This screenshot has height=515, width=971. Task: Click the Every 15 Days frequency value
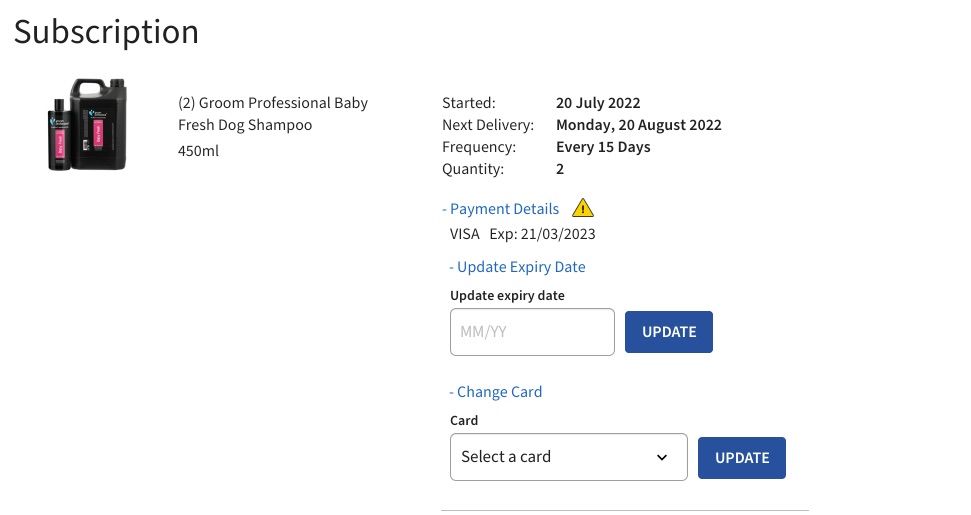(x=603, y=147)
